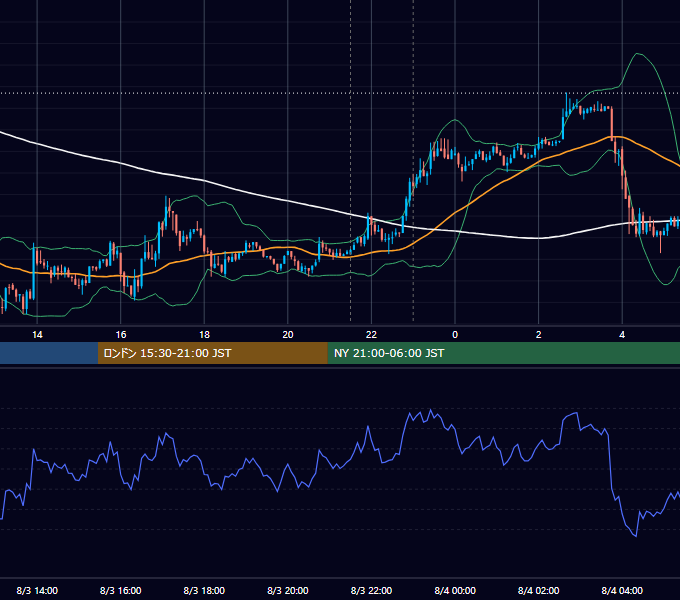
Task: Click the '16' time axis label
Action: 121,335
